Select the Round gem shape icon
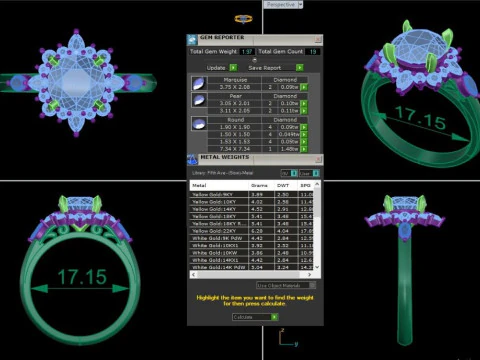480x360 pixels. click(199, 123)
